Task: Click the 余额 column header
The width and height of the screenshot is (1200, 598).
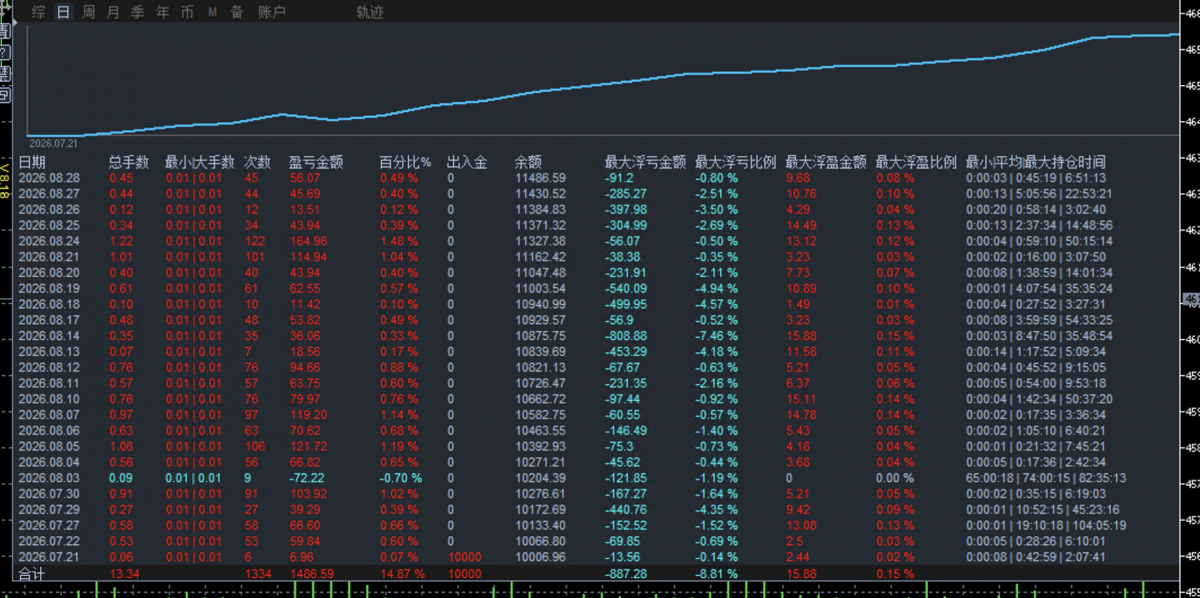Action: pyautogui.click(x=529, y=162)
